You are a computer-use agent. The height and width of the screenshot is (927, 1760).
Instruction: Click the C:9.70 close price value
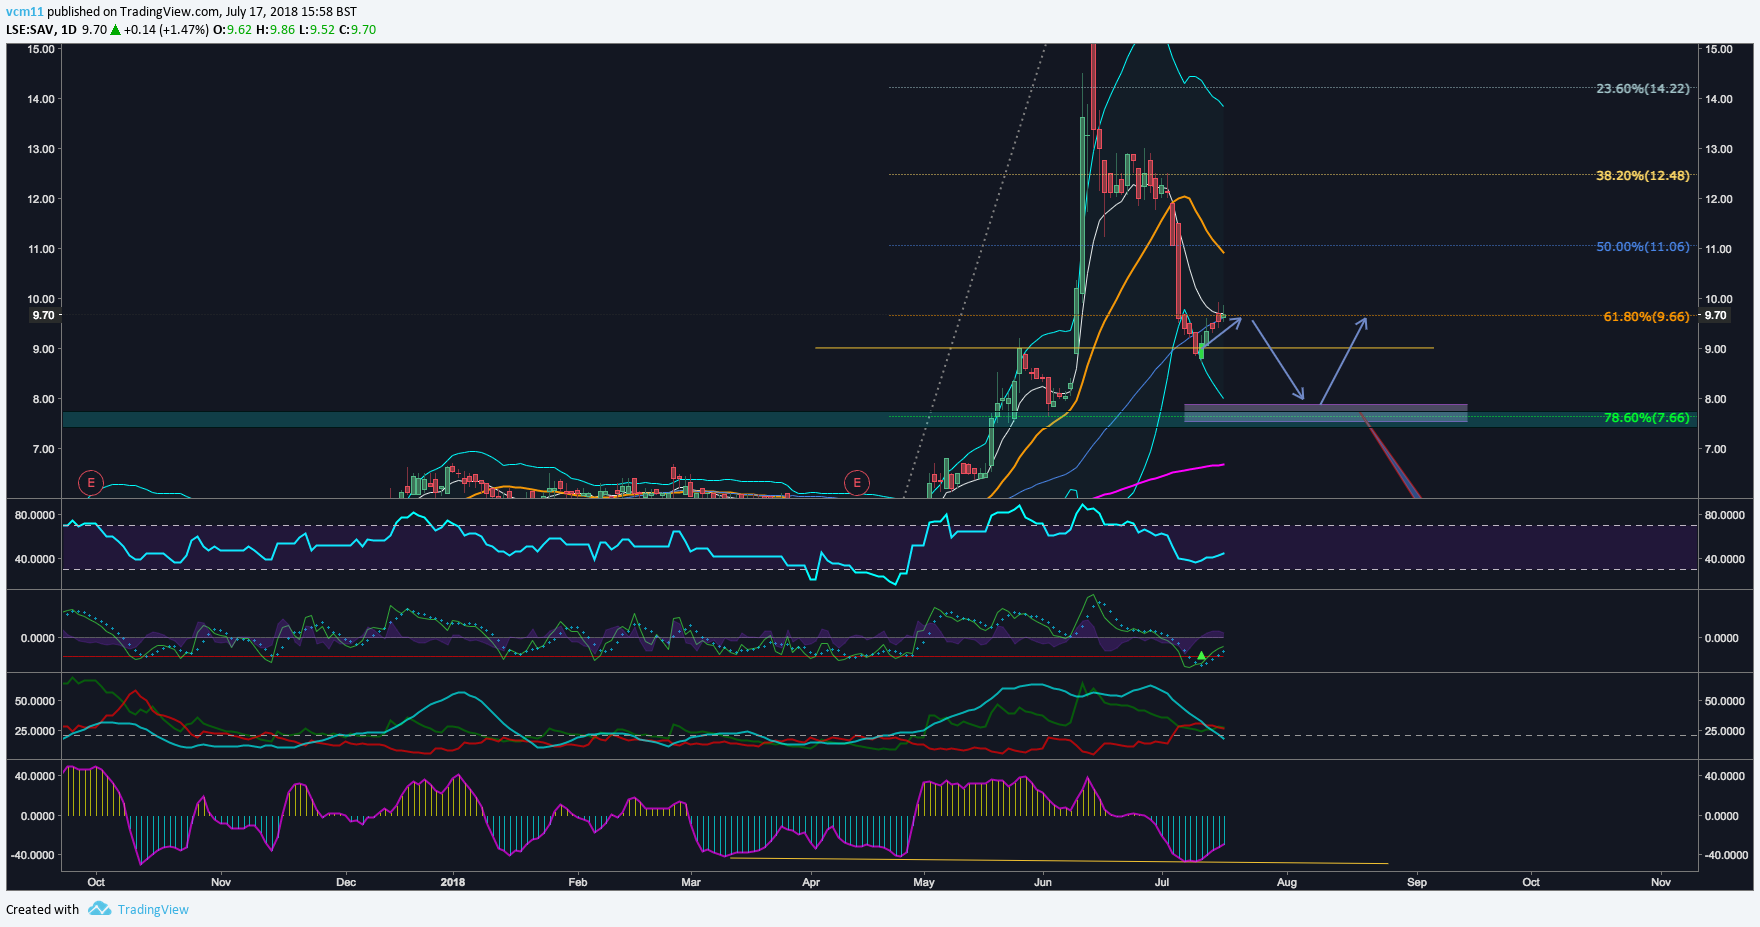tap(358, 30)
